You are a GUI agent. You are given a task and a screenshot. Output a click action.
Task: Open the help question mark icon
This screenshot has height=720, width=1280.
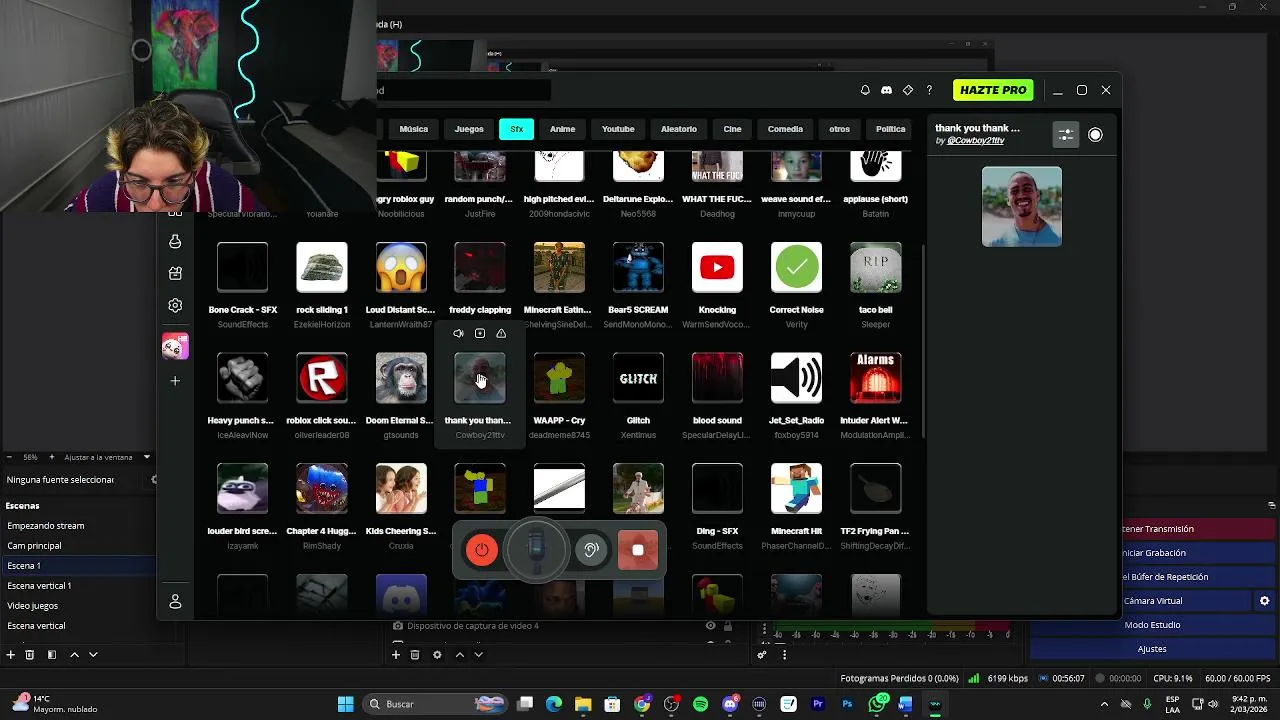coord(929,90)
